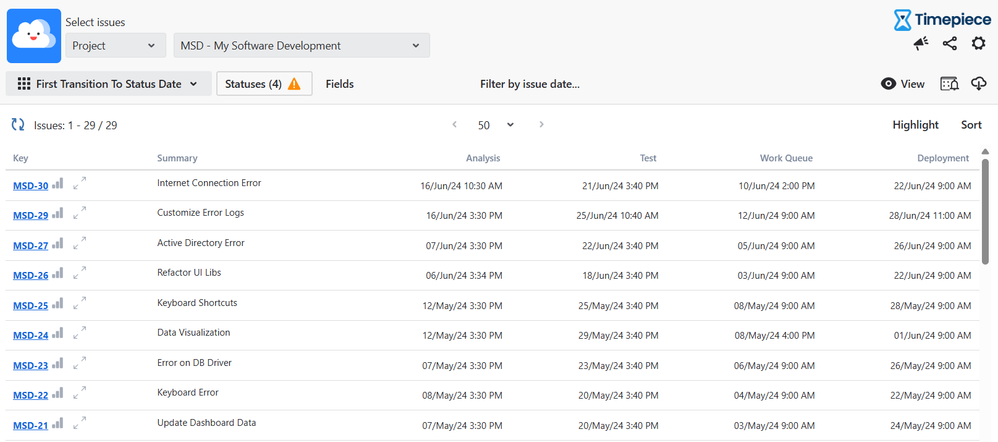The height and width of the screenshot is (442, 998).
Task: Open the MSD-27 issue link
Action: coord(30,246)
